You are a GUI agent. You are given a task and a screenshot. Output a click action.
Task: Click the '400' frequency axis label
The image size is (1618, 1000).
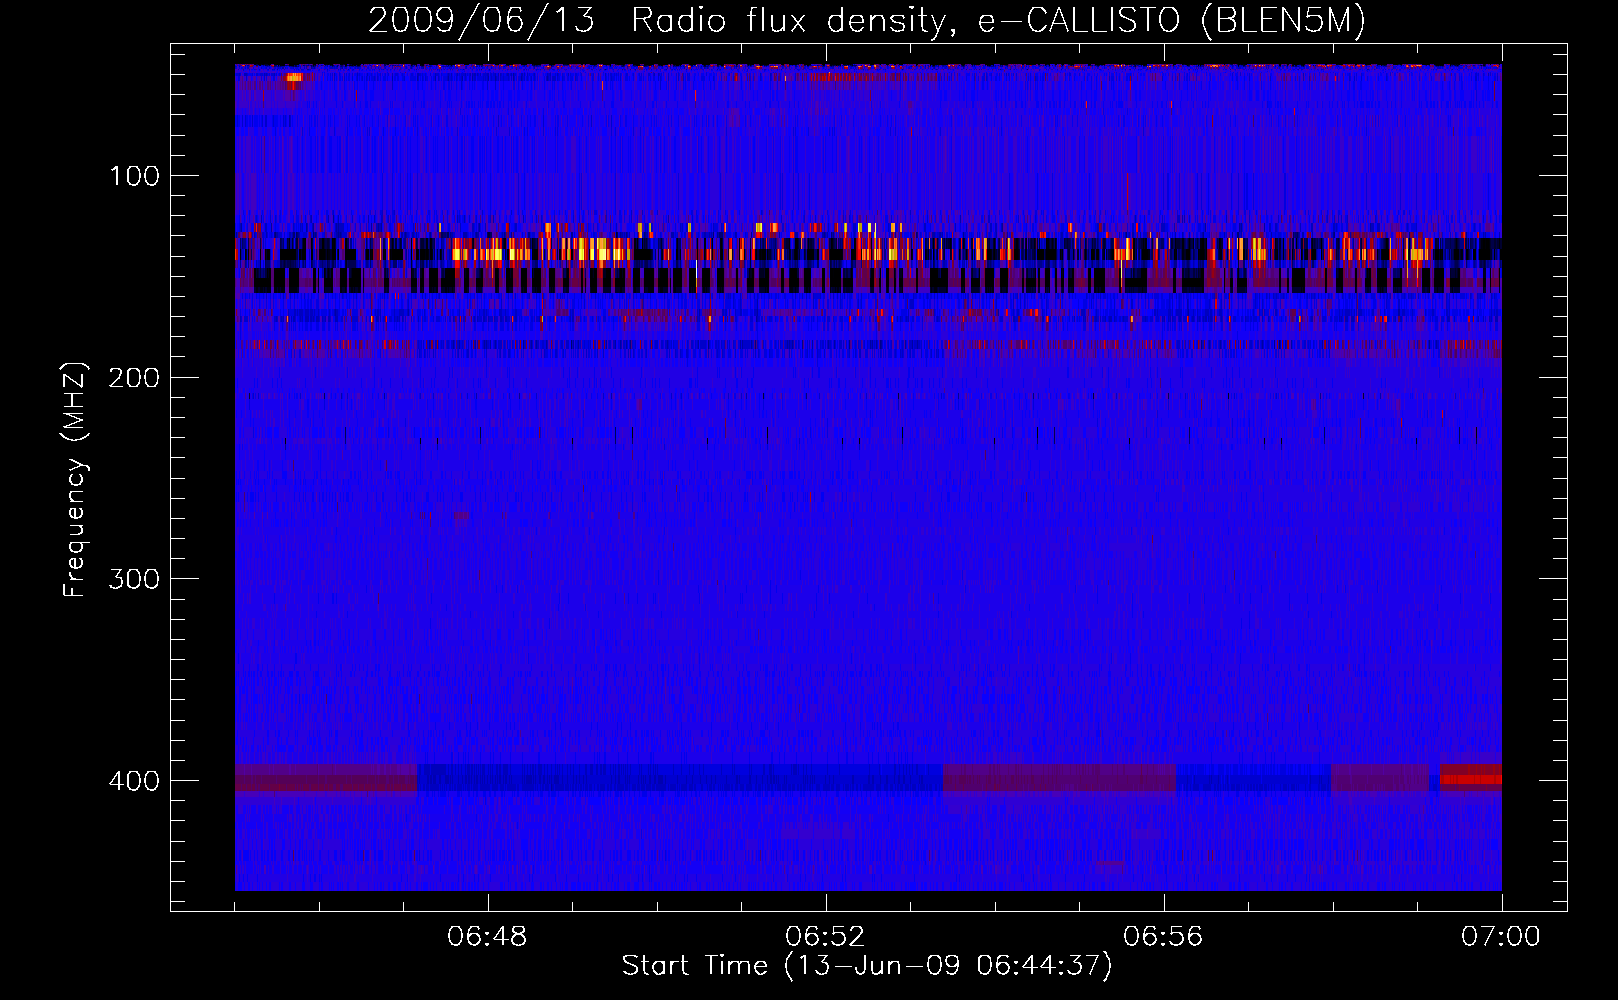click(134, 781)
